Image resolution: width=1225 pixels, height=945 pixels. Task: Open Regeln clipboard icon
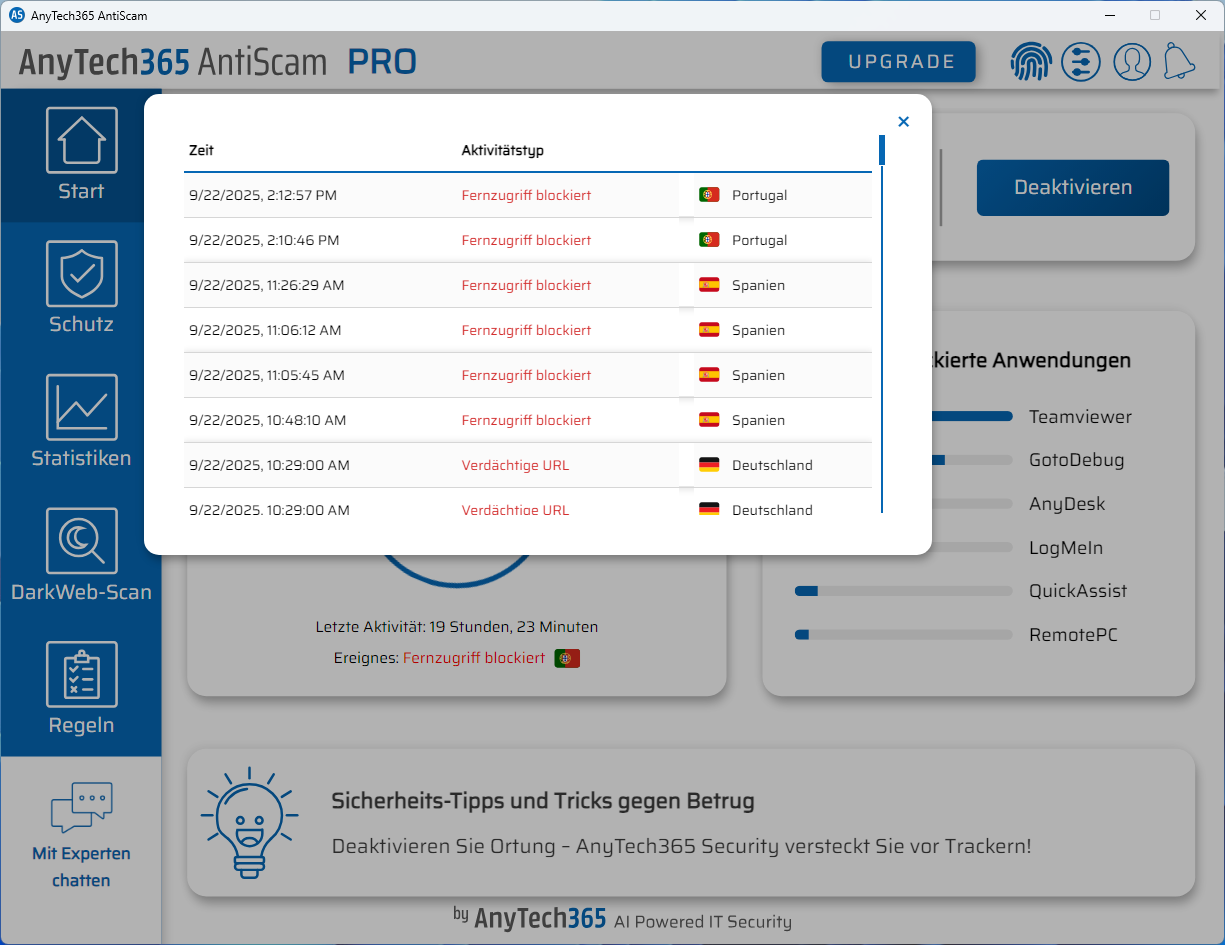pyautogui.click(x=81, y=675)
